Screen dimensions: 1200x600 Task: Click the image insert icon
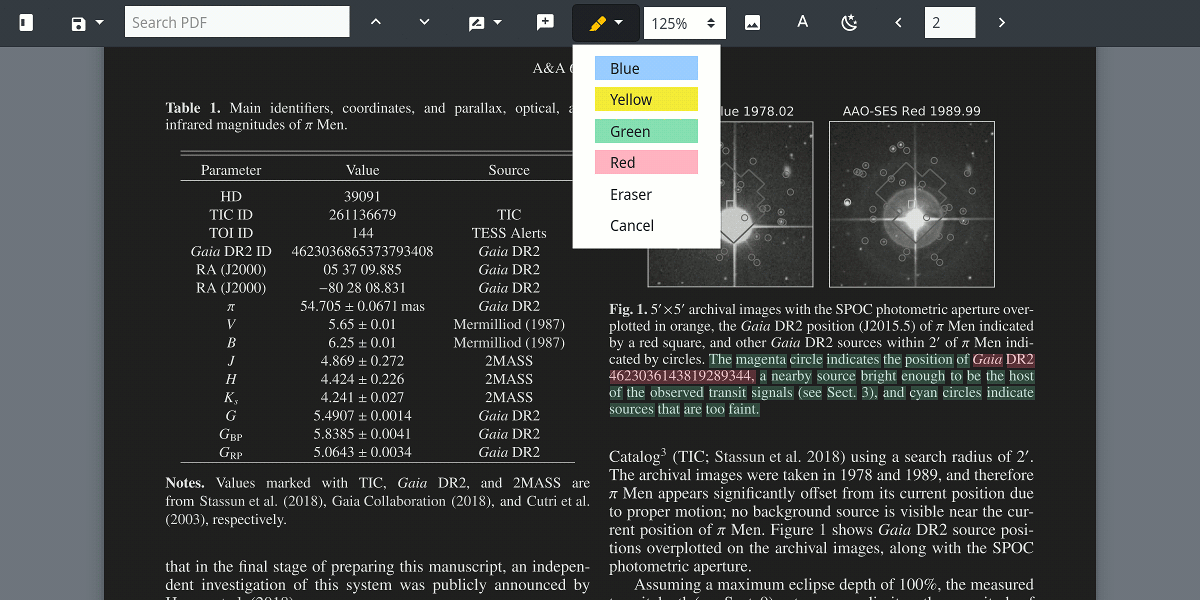[x=753, y=22]
